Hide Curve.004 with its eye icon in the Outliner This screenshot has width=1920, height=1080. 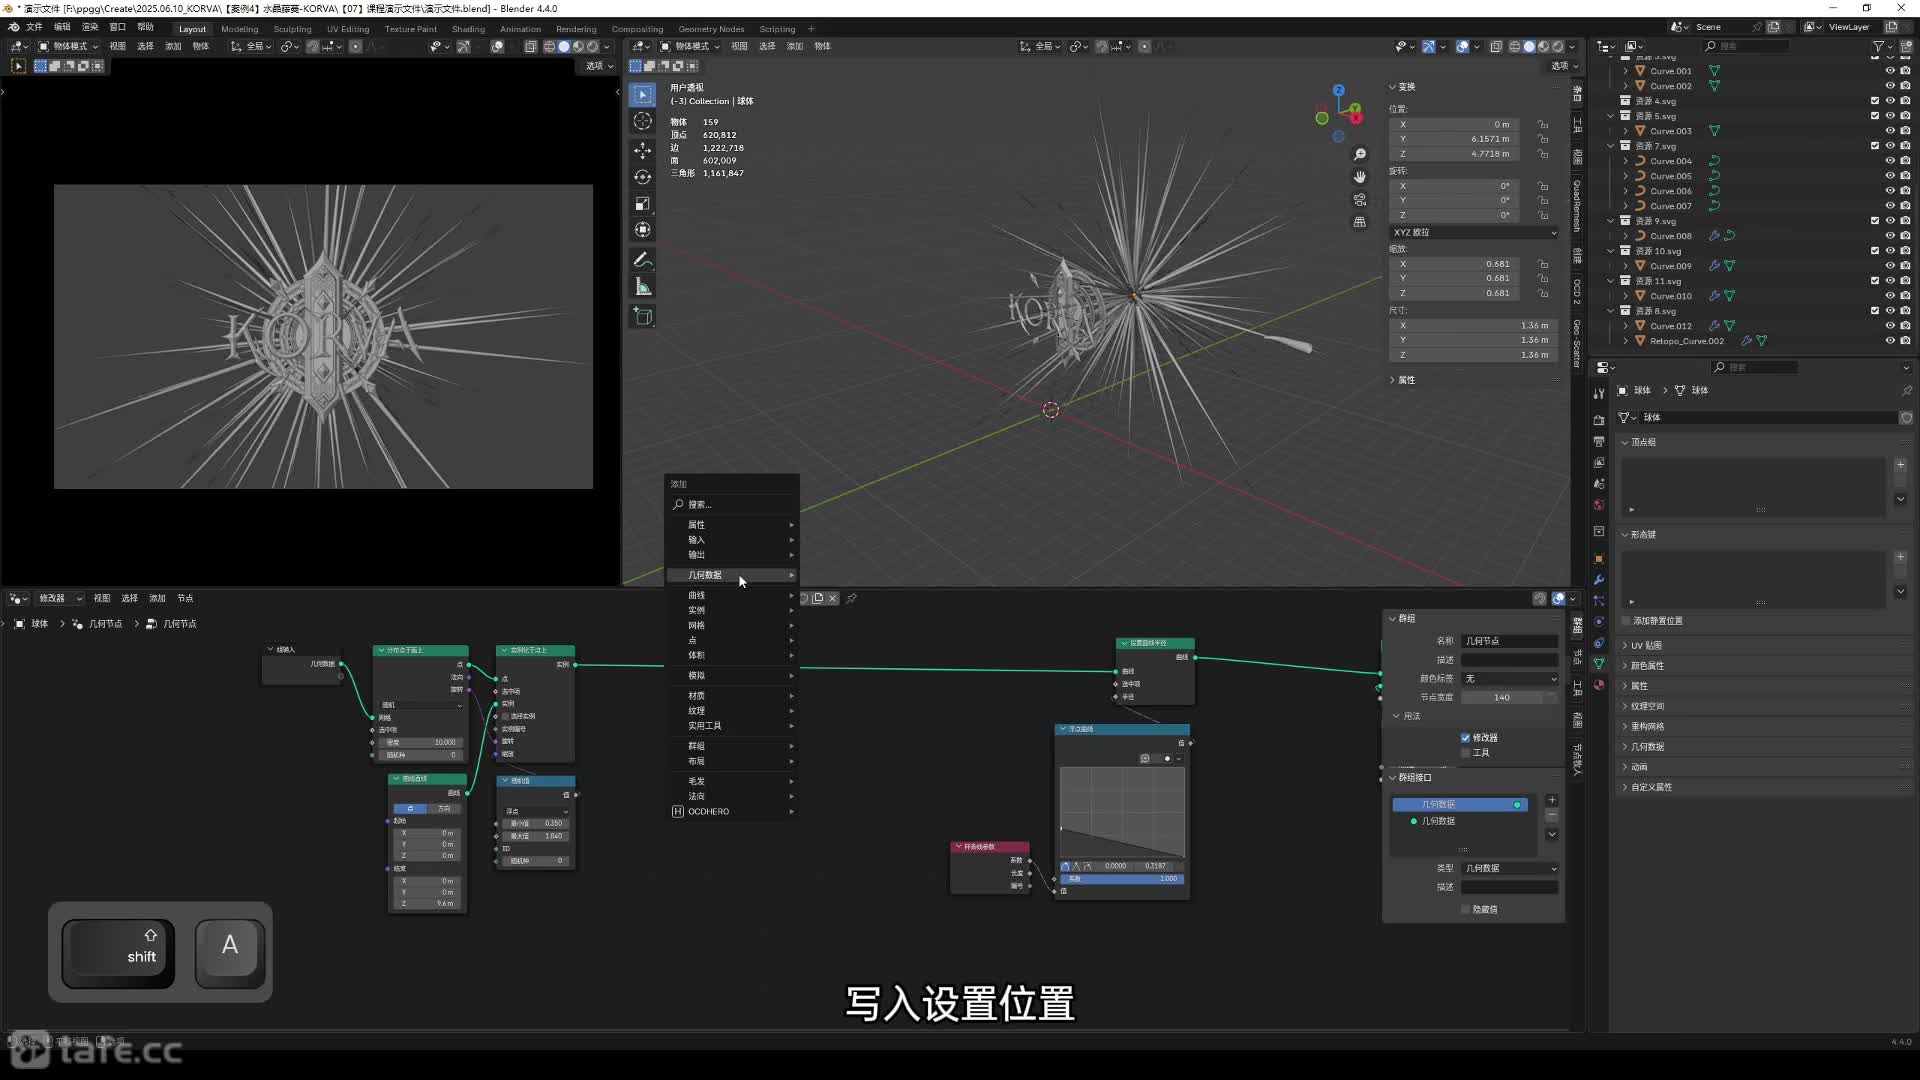coord(1890,161)
